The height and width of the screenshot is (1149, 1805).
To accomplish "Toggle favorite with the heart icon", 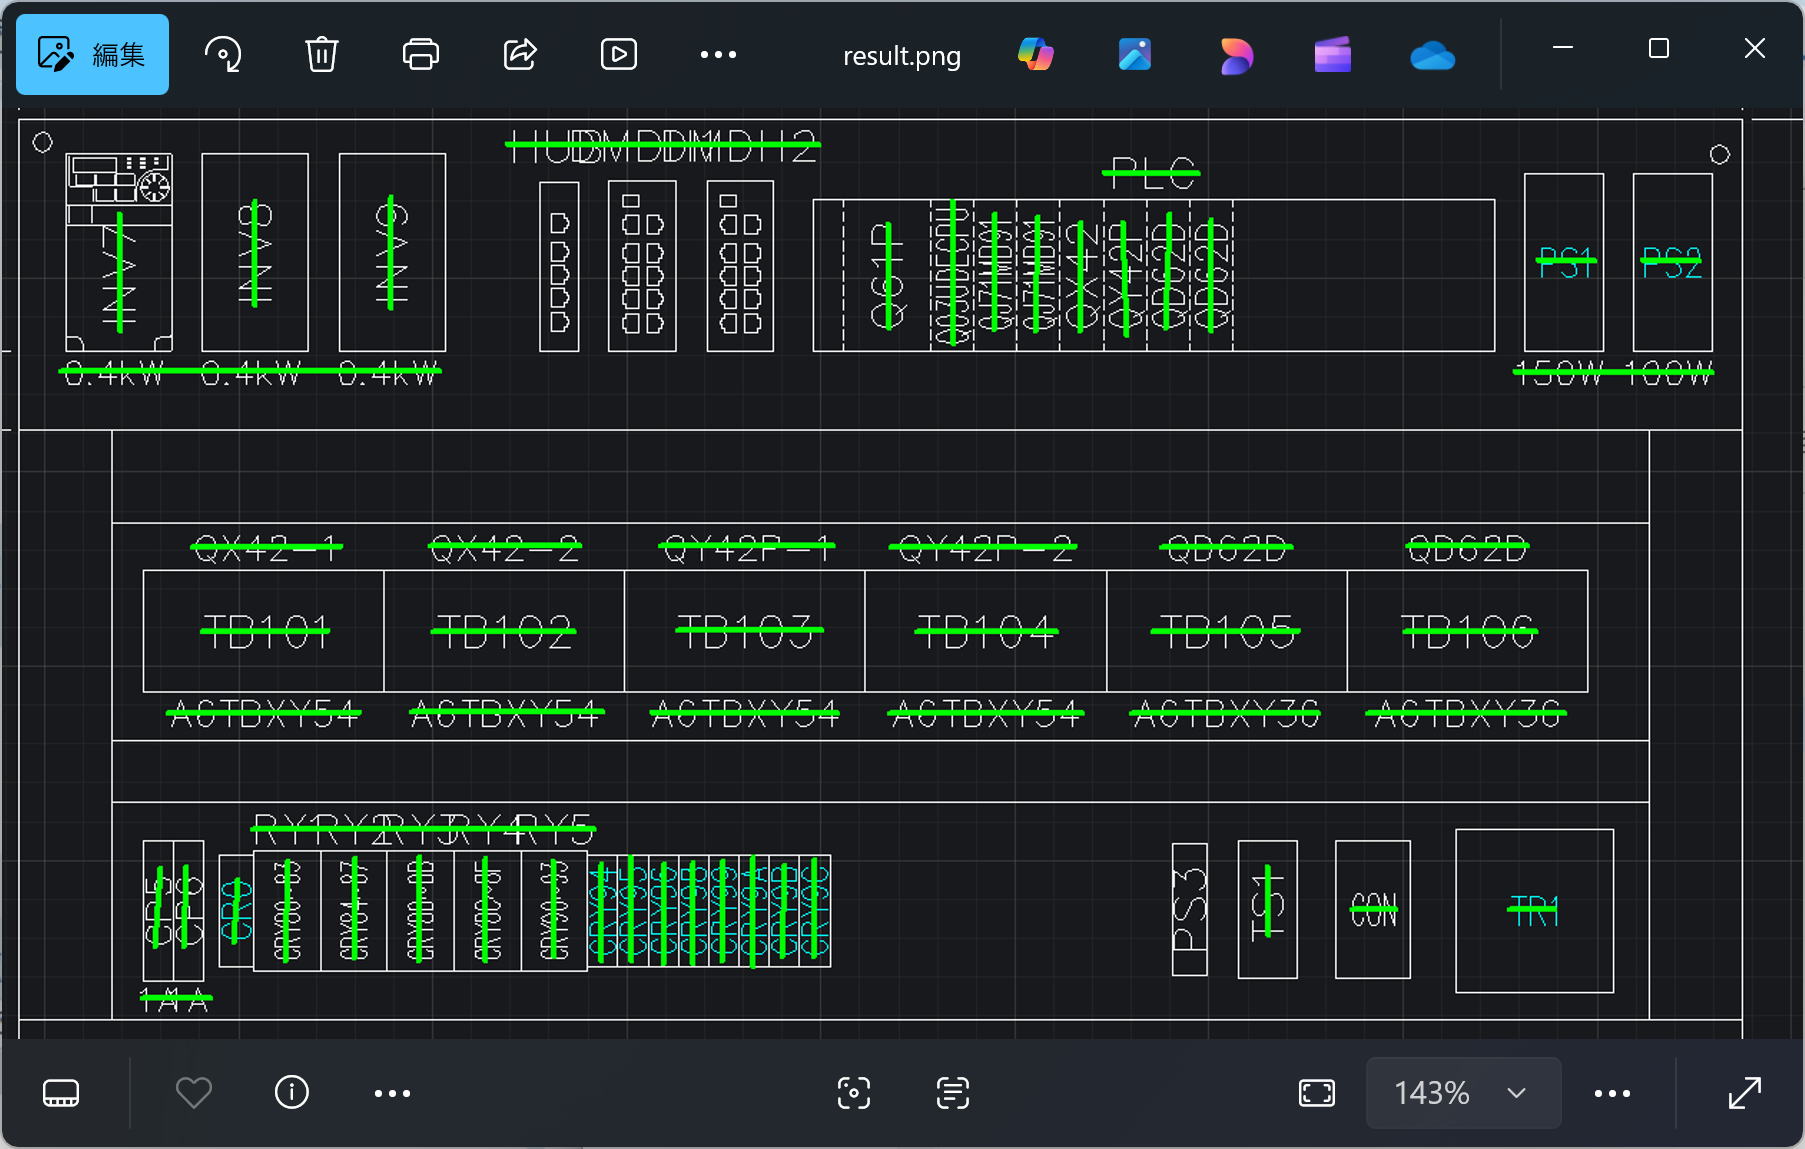I will (x=193, y=1093).
